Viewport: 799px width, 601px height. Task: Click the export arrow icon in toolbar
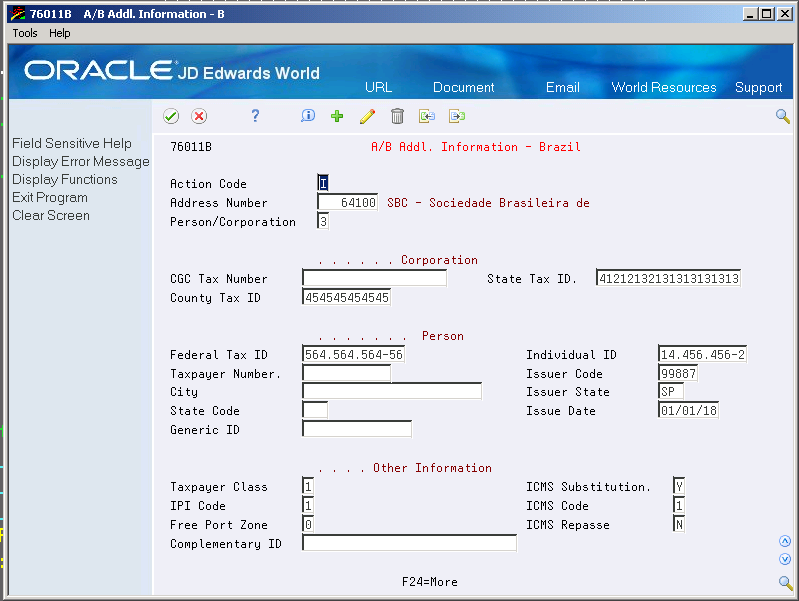click(x=457, y=116)
